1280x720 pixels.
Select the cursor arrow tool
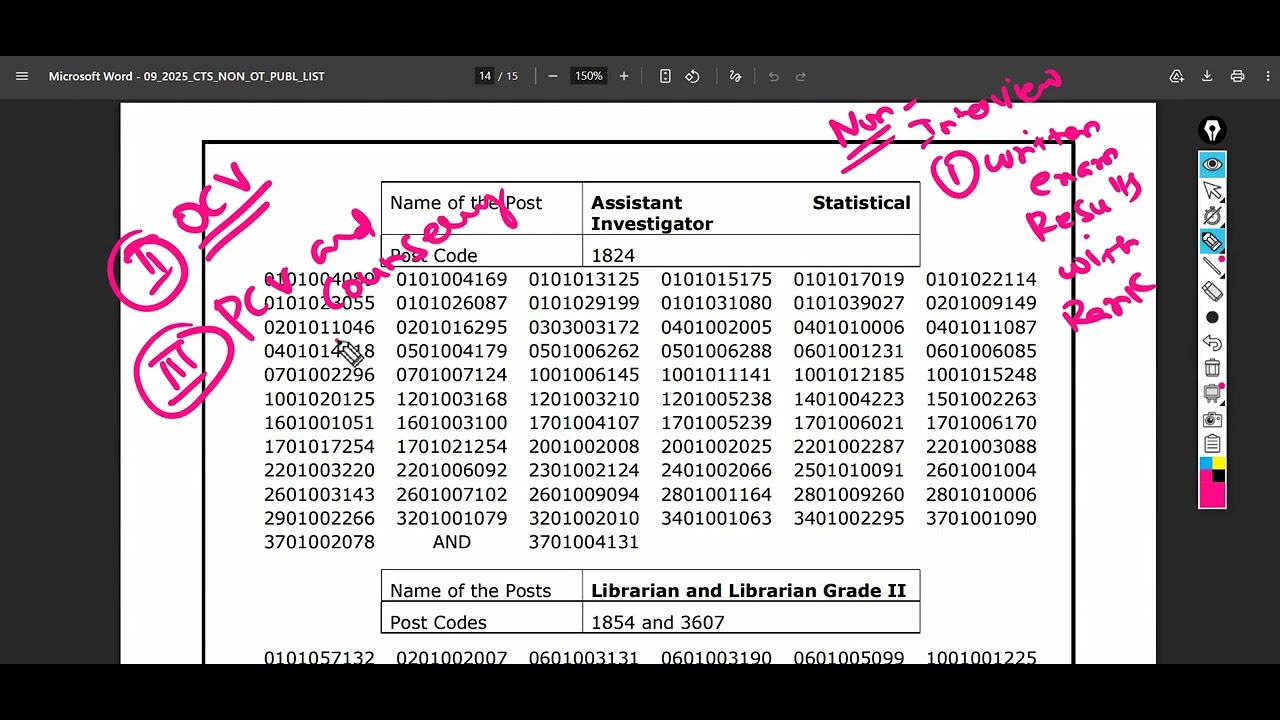tap(1212, 190)
